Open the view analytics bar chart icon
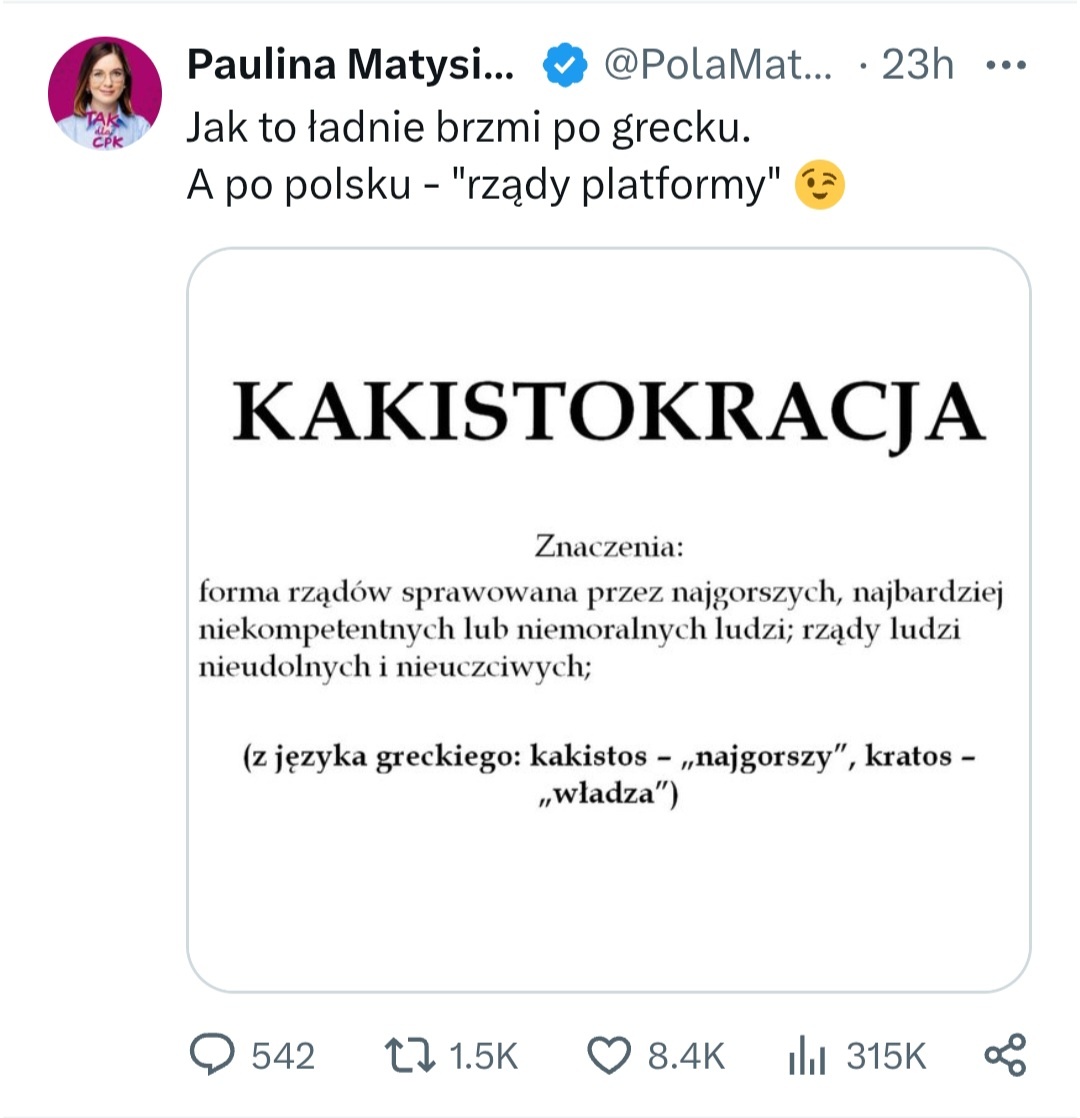The width and height of the screenshot is (1080, 1118). click(x=808, y=1056)
